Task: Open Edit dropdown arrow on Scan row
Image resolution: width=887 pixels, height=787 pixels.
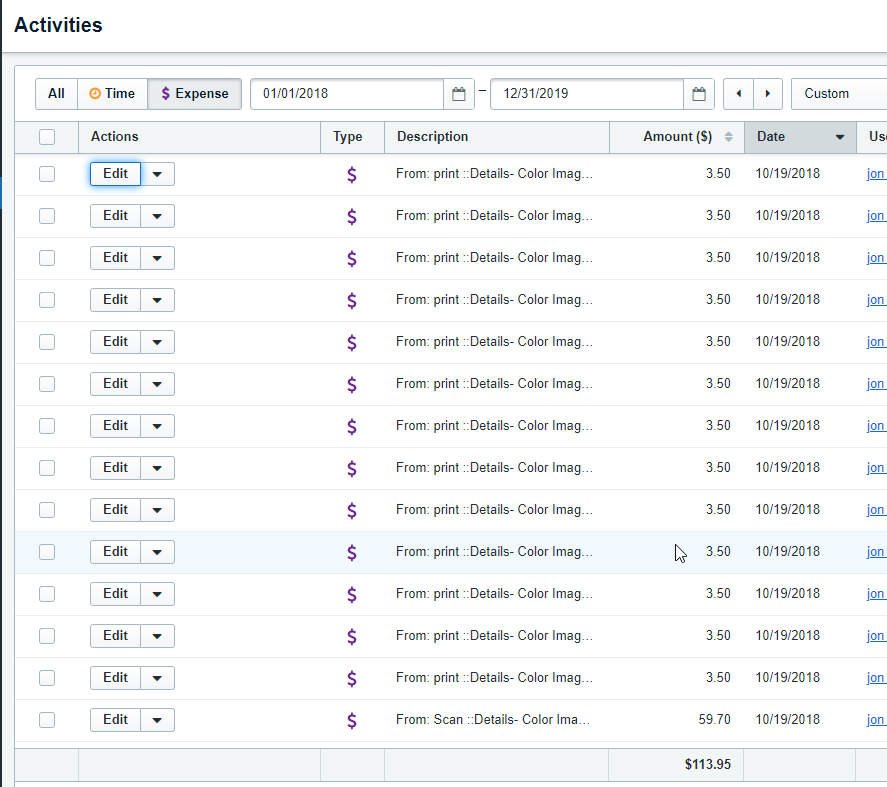Action: point(158,720)
